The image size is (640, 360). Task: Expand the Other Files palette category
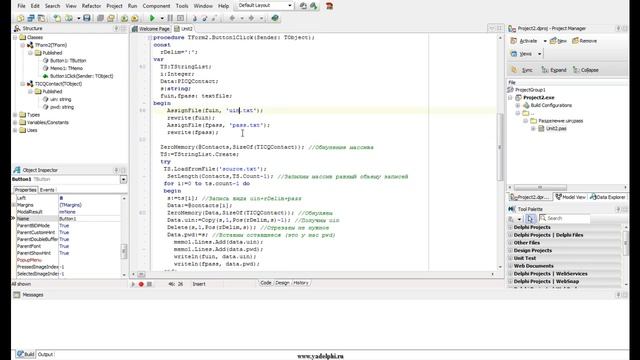(510, 243)
